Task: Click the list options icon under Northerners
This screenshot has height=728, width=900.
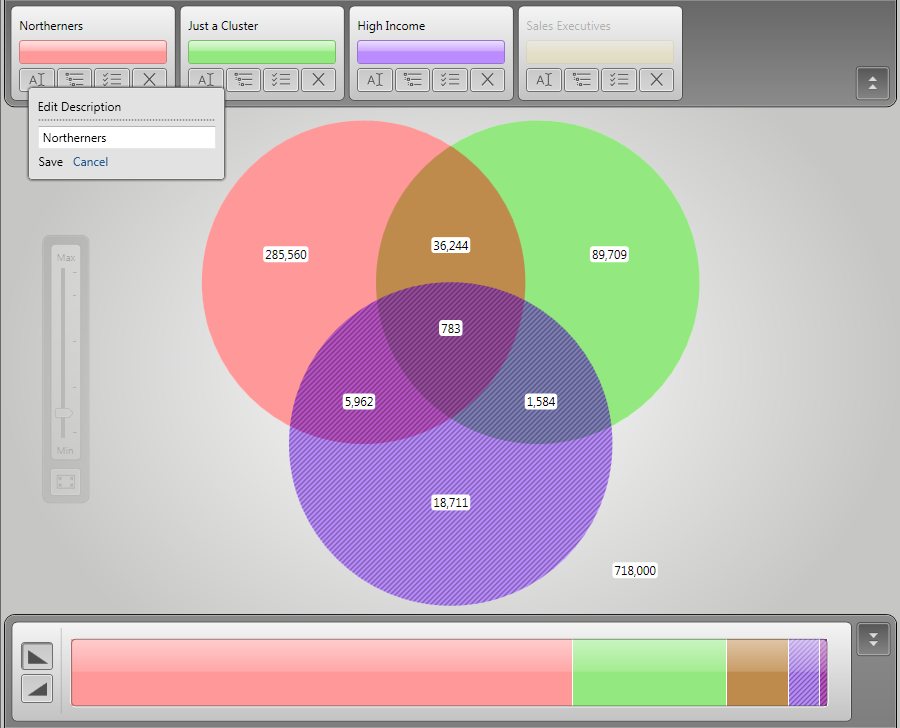Action: pyautogui.click(x=74, y=78)
